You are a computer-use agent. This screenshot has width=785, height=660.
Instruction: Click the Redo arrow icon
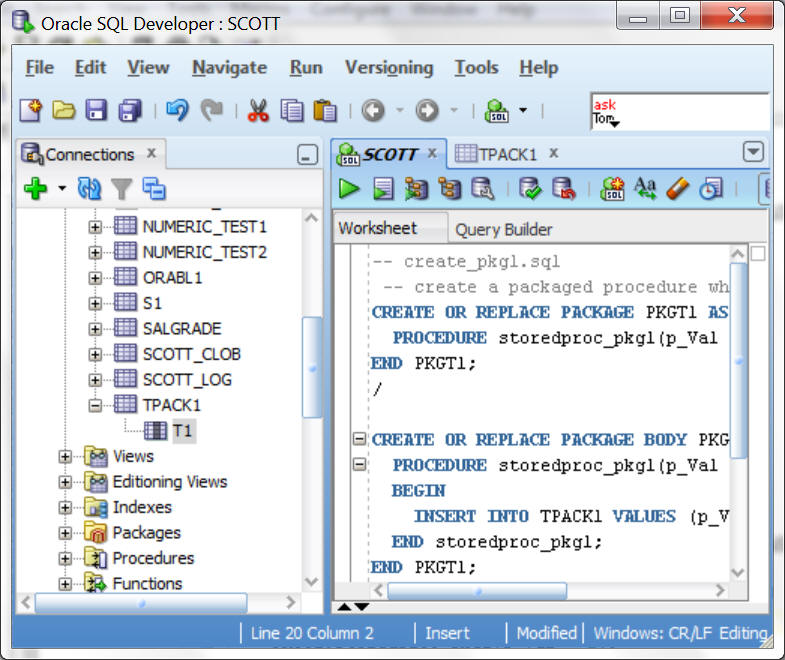212,110
